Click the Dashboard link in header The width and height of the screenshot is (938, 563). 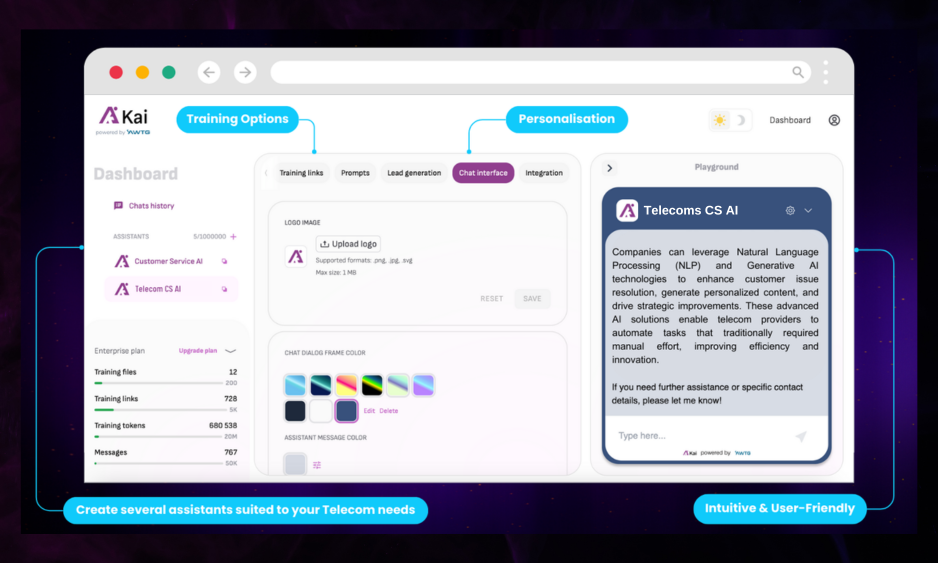[790, 120]
